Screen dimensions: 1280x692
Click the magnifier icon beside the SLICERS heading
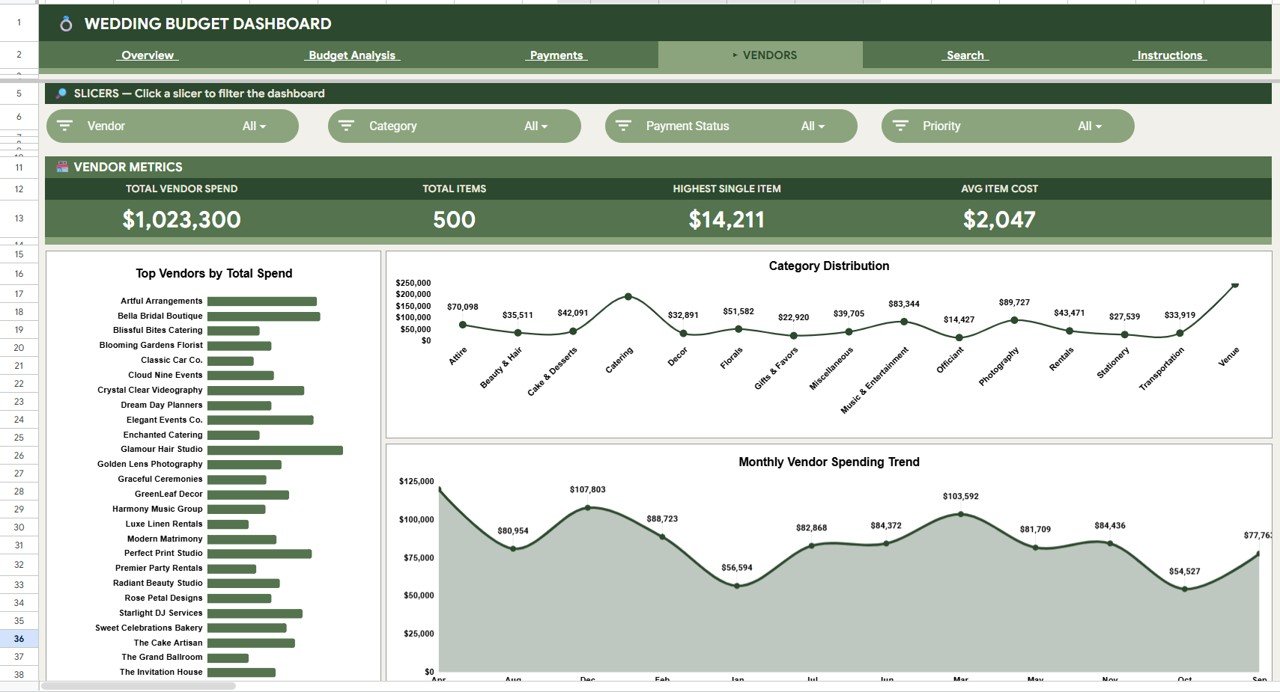60,93
